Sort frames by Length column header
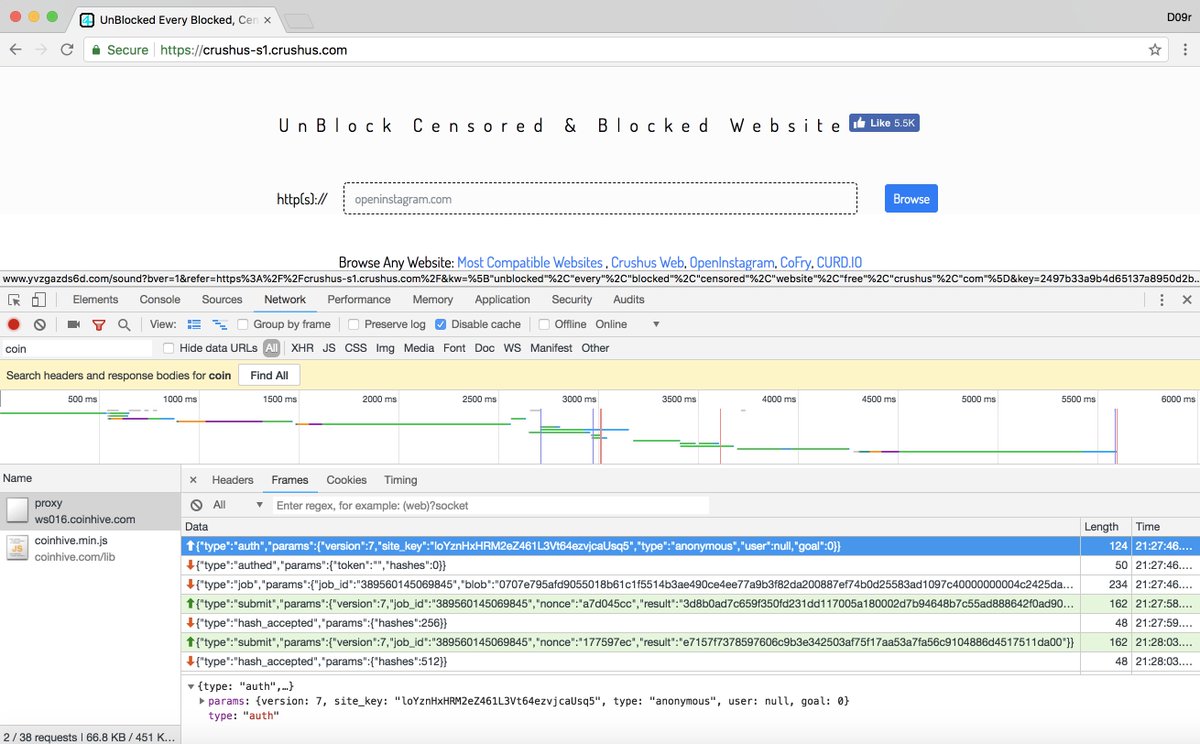 pyautogui.click(x=1105, y=526)
